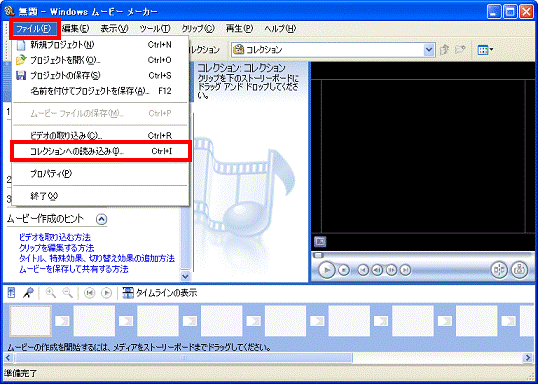Screen dimensions: 538x384
Task: Click the zoom in magnifier on the storyboard toolbar
Action: pos(51,293)
